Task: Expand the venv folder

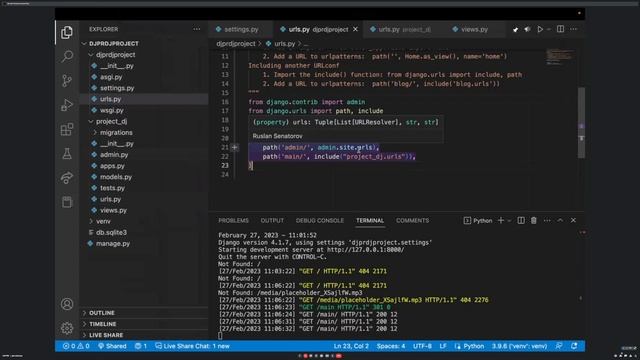Action: coord(91,221)
